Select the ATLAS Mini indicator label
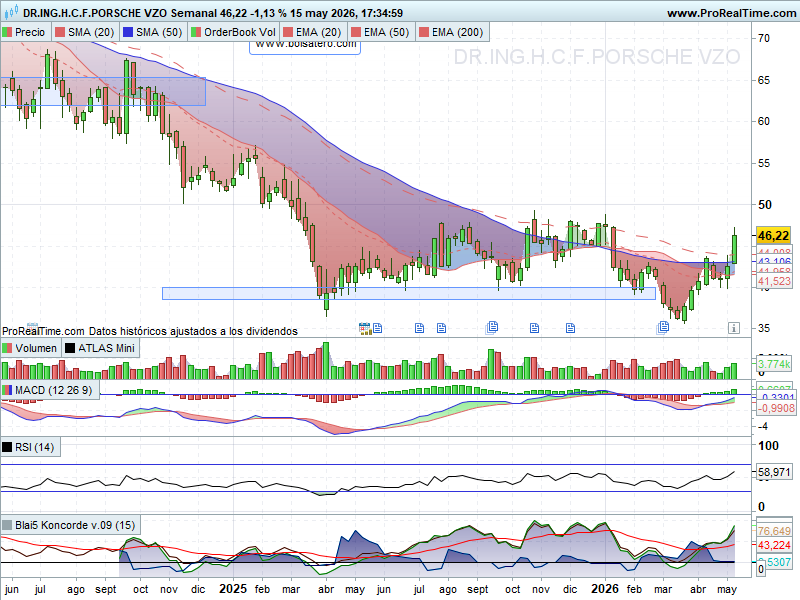 click(101, 348)
